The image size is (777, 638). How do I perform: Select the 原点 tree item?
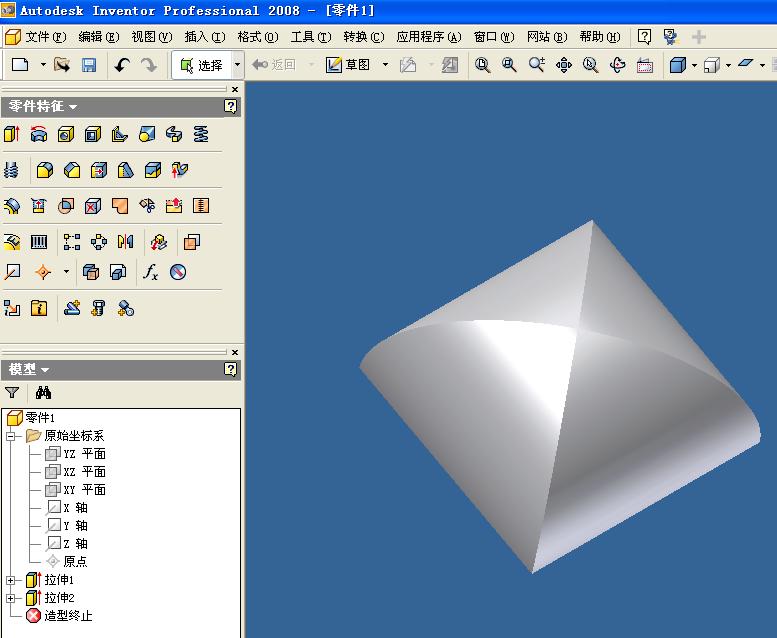pos(67,562)
